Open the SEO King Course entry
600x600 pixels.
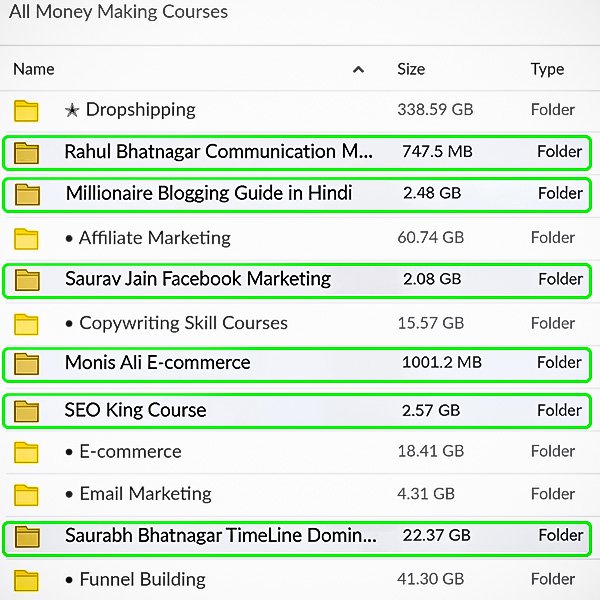click(135, 410)
